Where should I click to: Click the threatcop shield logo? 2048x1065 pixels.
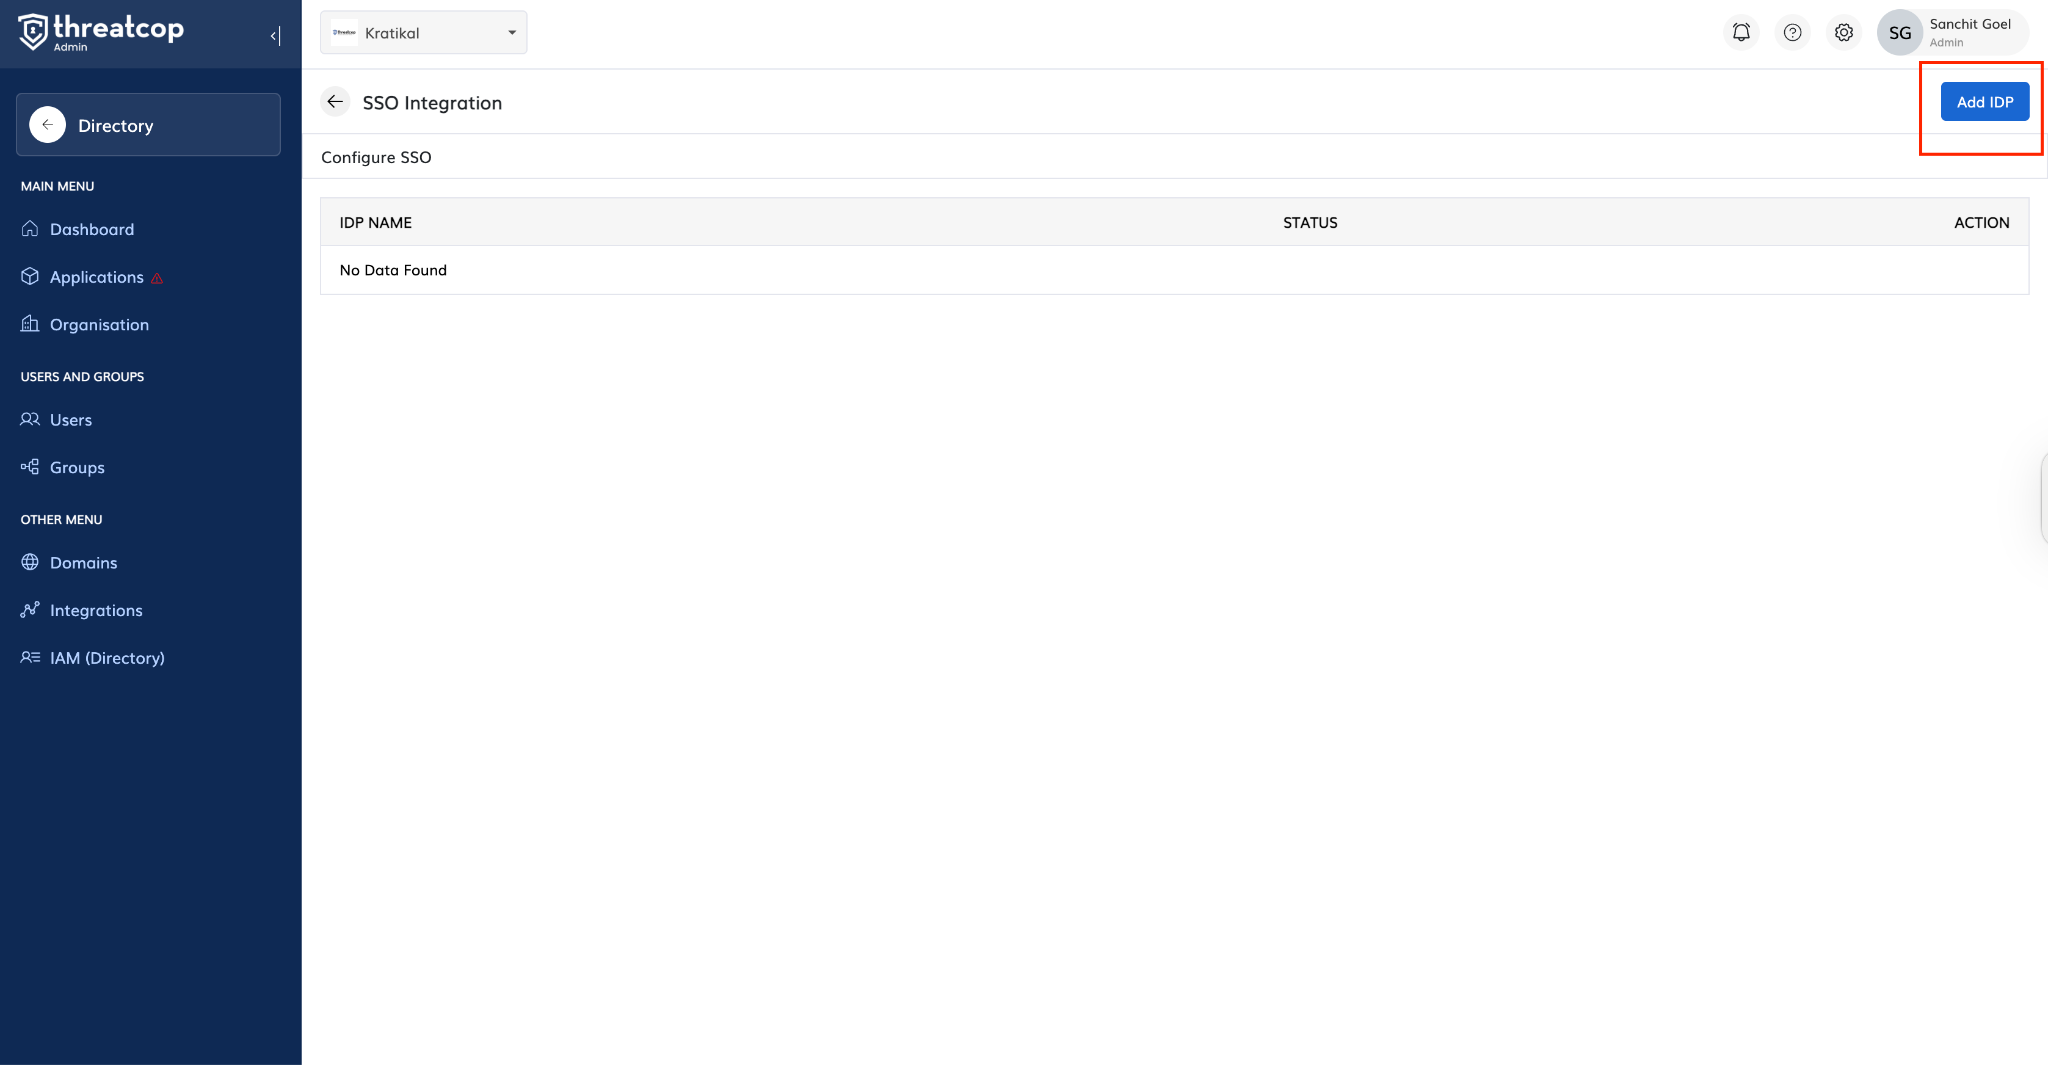coord(33,32)
